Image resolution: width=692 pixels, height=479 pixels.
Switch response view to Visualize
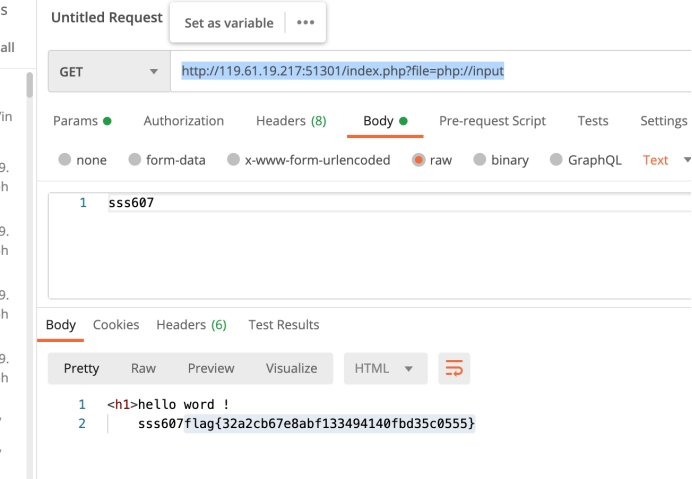291,368
